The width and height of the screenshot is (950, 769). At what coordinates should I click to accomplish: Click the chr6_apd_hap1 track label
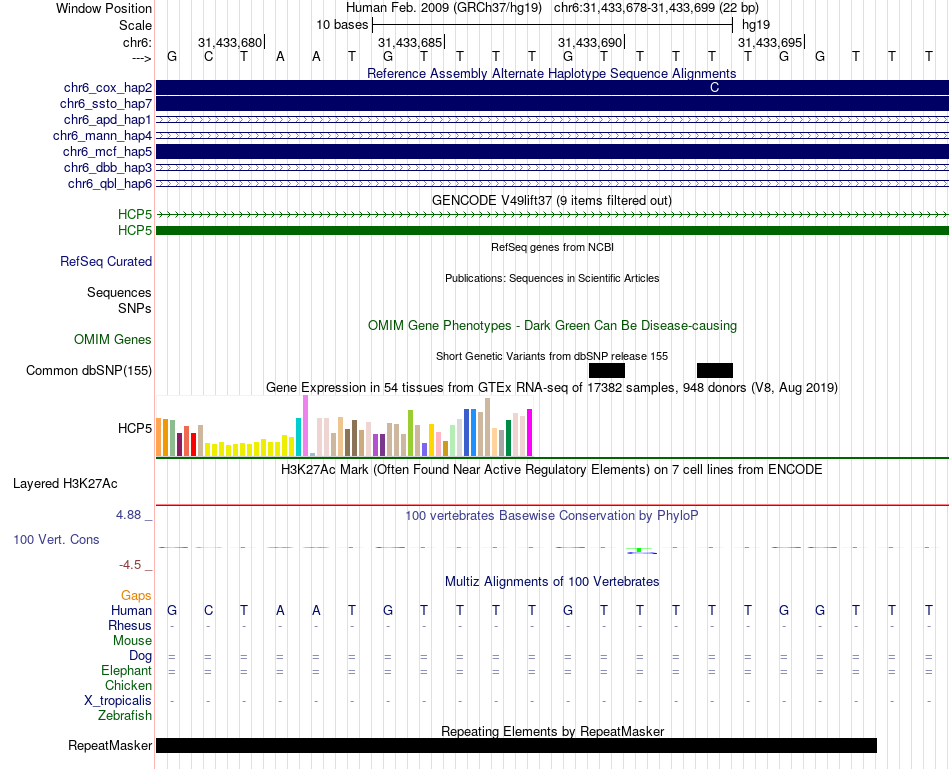point(107,119)
